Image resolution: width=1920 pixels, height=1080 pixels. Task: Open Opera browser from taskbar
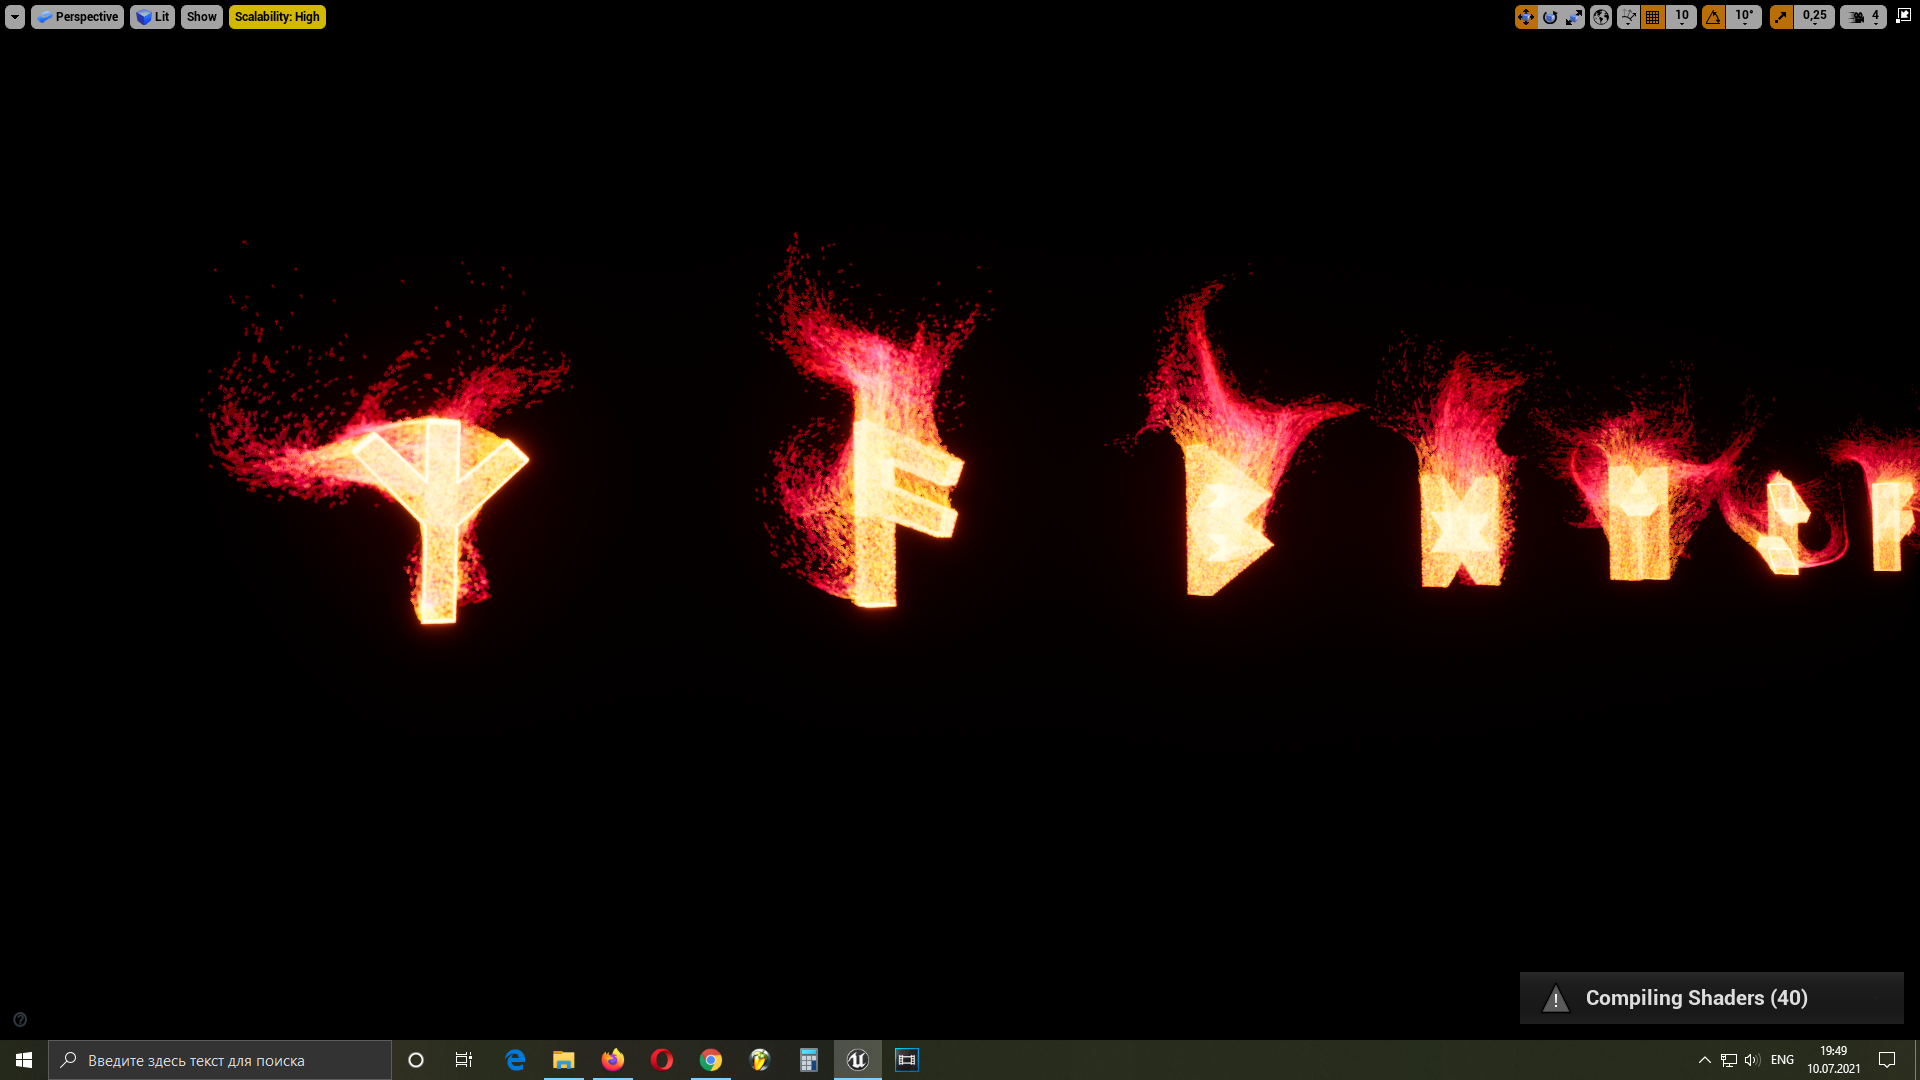(x=662, y=1060)
